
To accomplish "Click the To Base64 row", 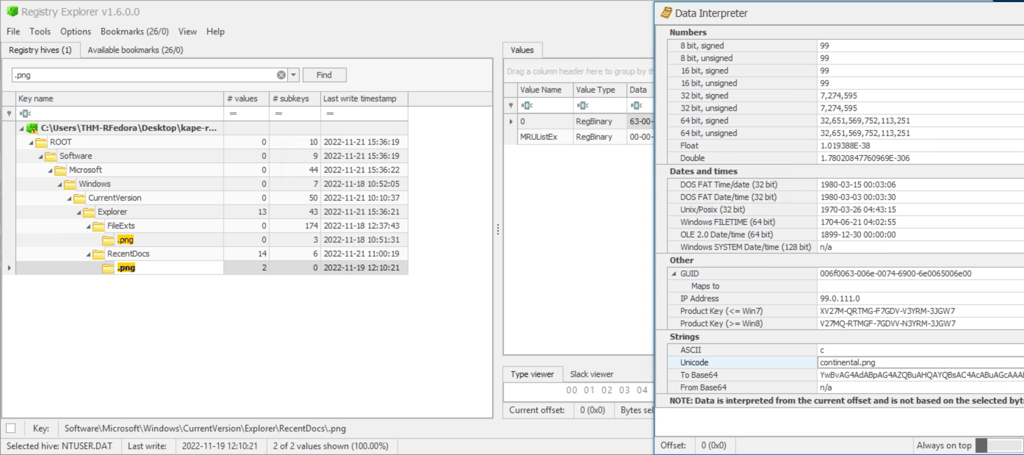I will coord(846,375).
